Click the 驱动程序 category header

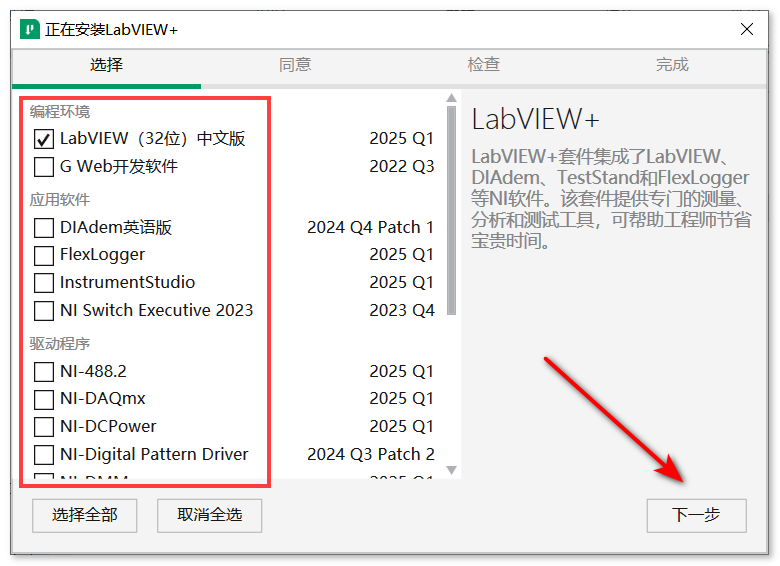pos(60,344)
